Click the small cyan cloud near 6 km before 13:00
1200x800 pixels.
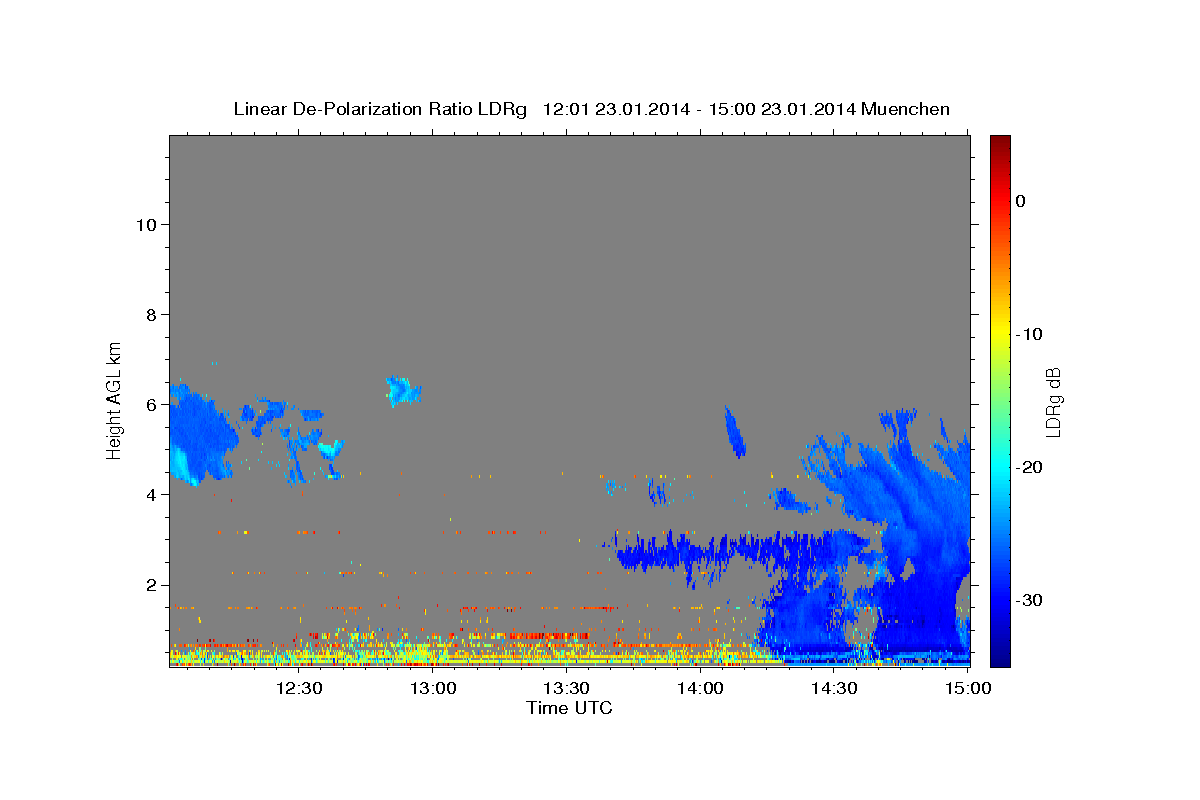(403, 390)
